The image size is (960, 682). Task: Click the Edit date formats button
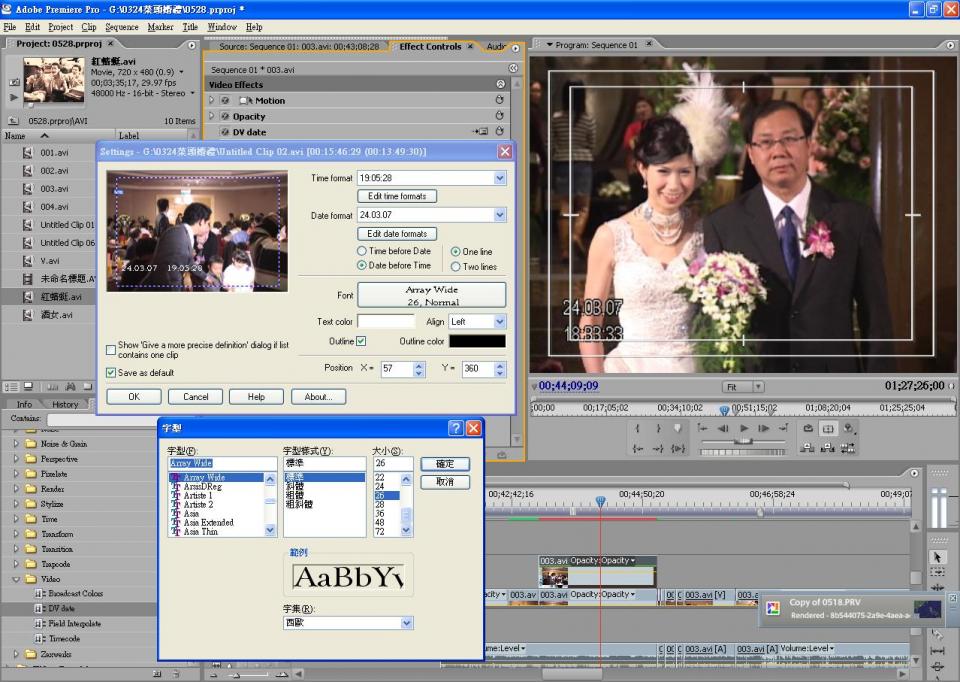pos(397,234)
